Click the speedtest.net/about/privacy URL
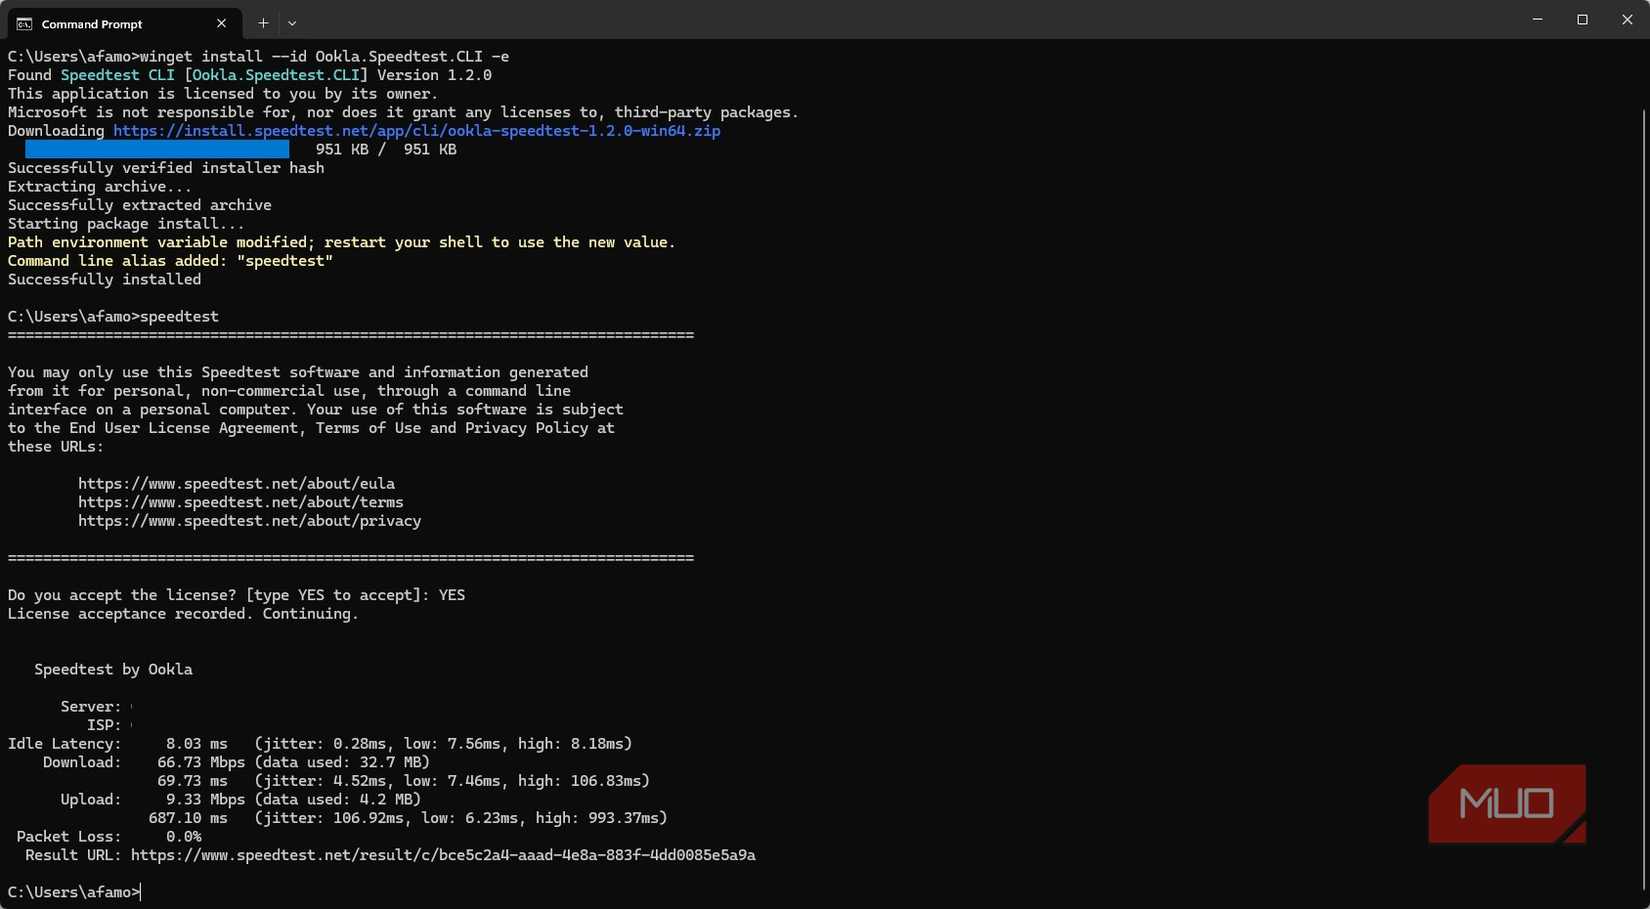This screenshot has height=909, width=1650. [249, 521]
